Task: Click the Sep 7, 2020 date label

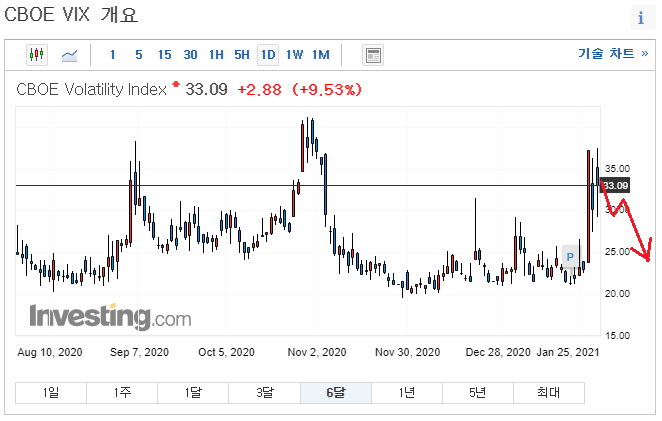Action: [139, 352]
